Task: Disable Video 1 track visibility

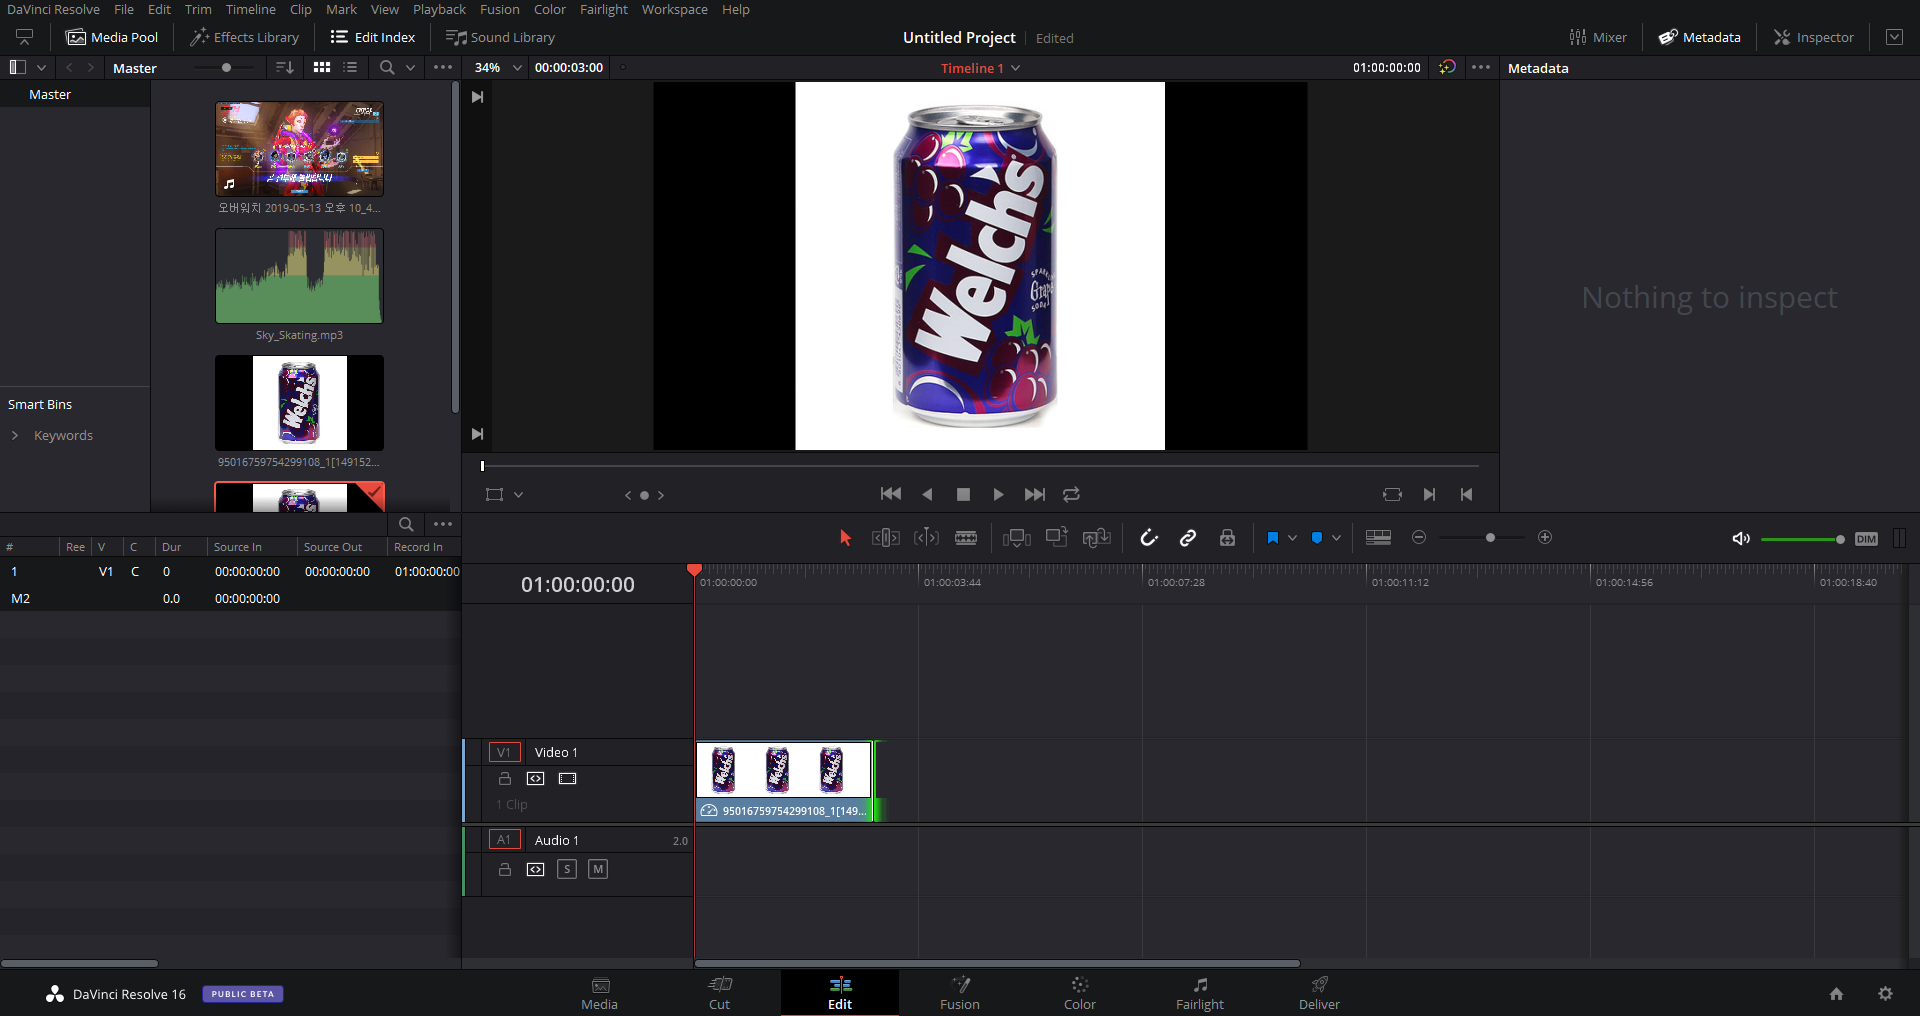Action: (x=568, y=778)
